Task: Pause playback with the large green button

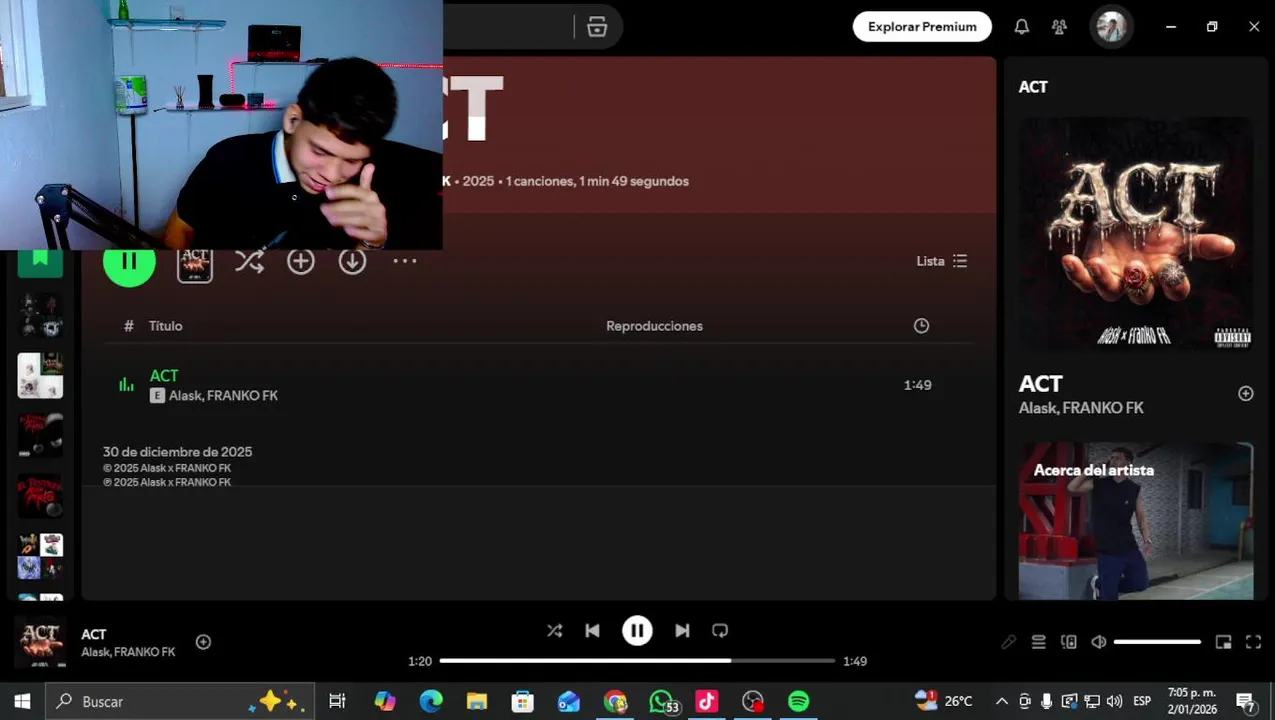Action: [x=129, y=262]
